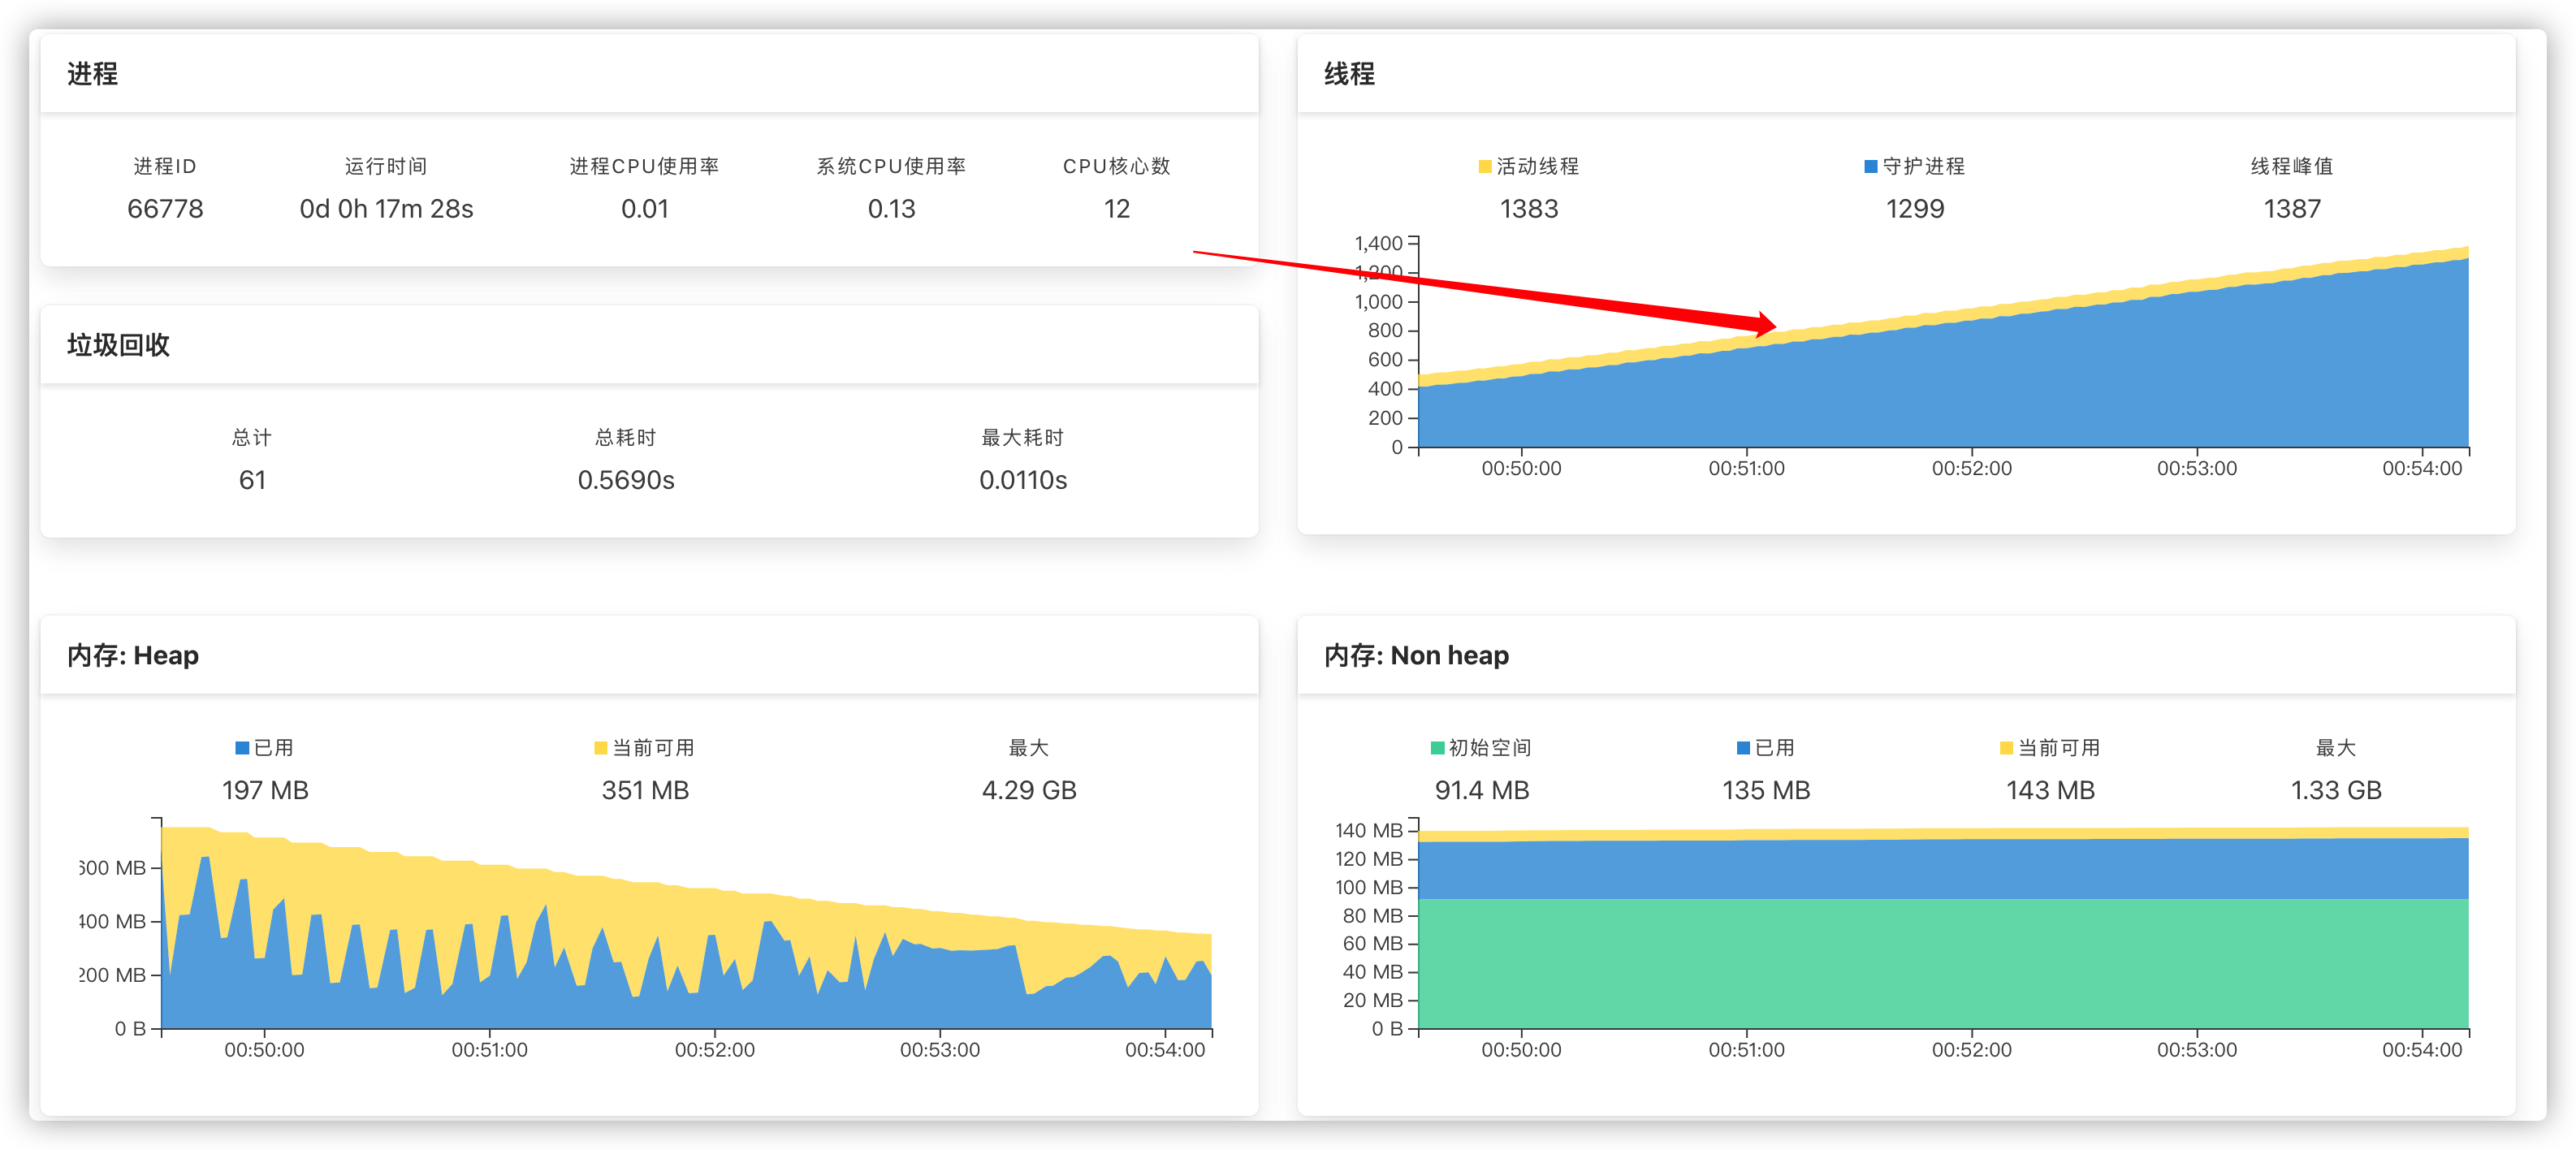This screenshot has height=1150, width=2576.
Task: Click the process ID value 66778
Action: click(x=165, y=209)
